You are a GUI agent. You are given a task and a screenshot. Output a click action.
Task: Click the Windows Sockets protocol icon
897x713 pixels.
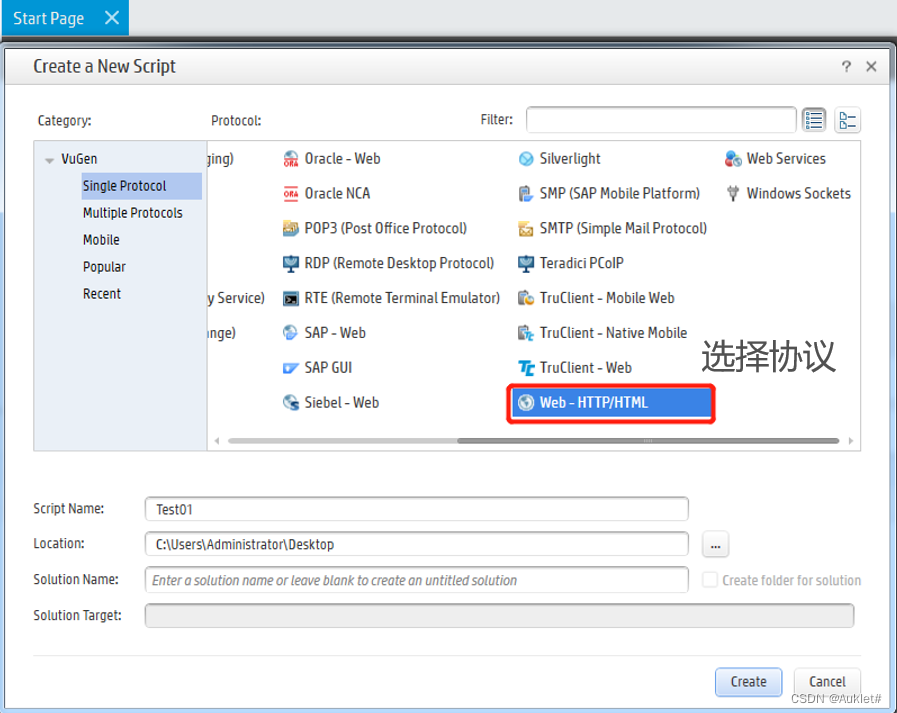point(733,193)
